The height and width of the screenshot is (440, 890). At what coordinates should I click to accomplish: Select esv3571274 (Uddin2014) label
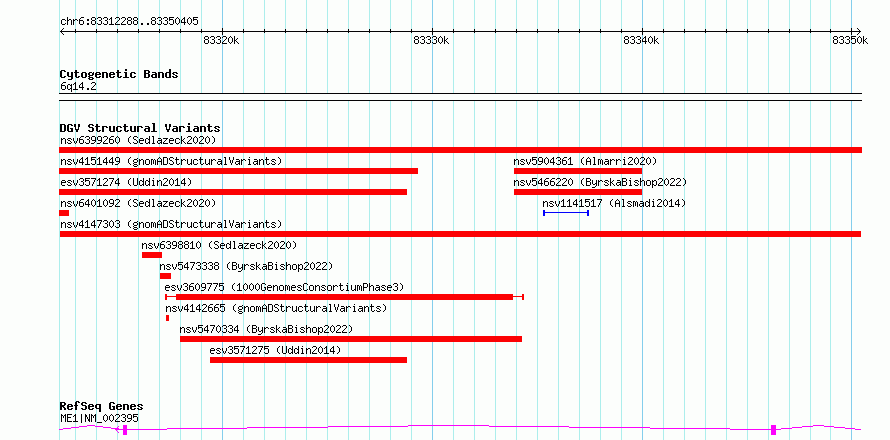pyautogui.click(x=126, y=182)
